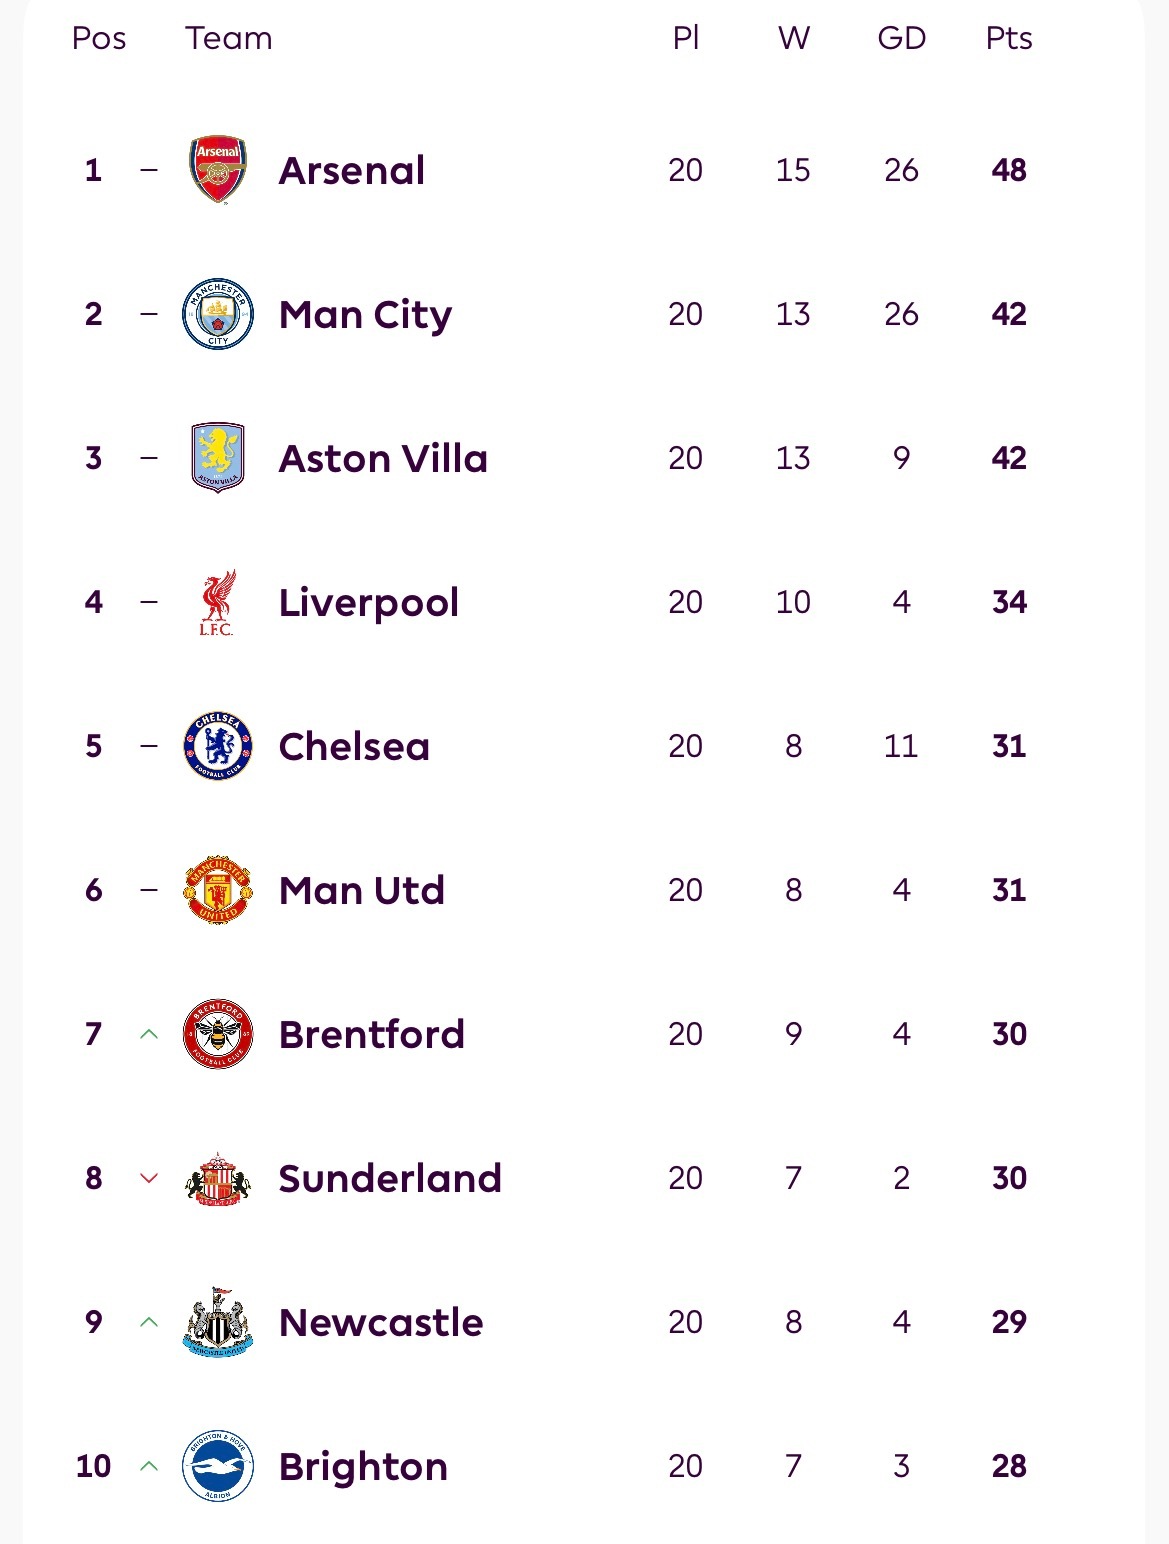Click the Chelsea club badge

(218, 746)
